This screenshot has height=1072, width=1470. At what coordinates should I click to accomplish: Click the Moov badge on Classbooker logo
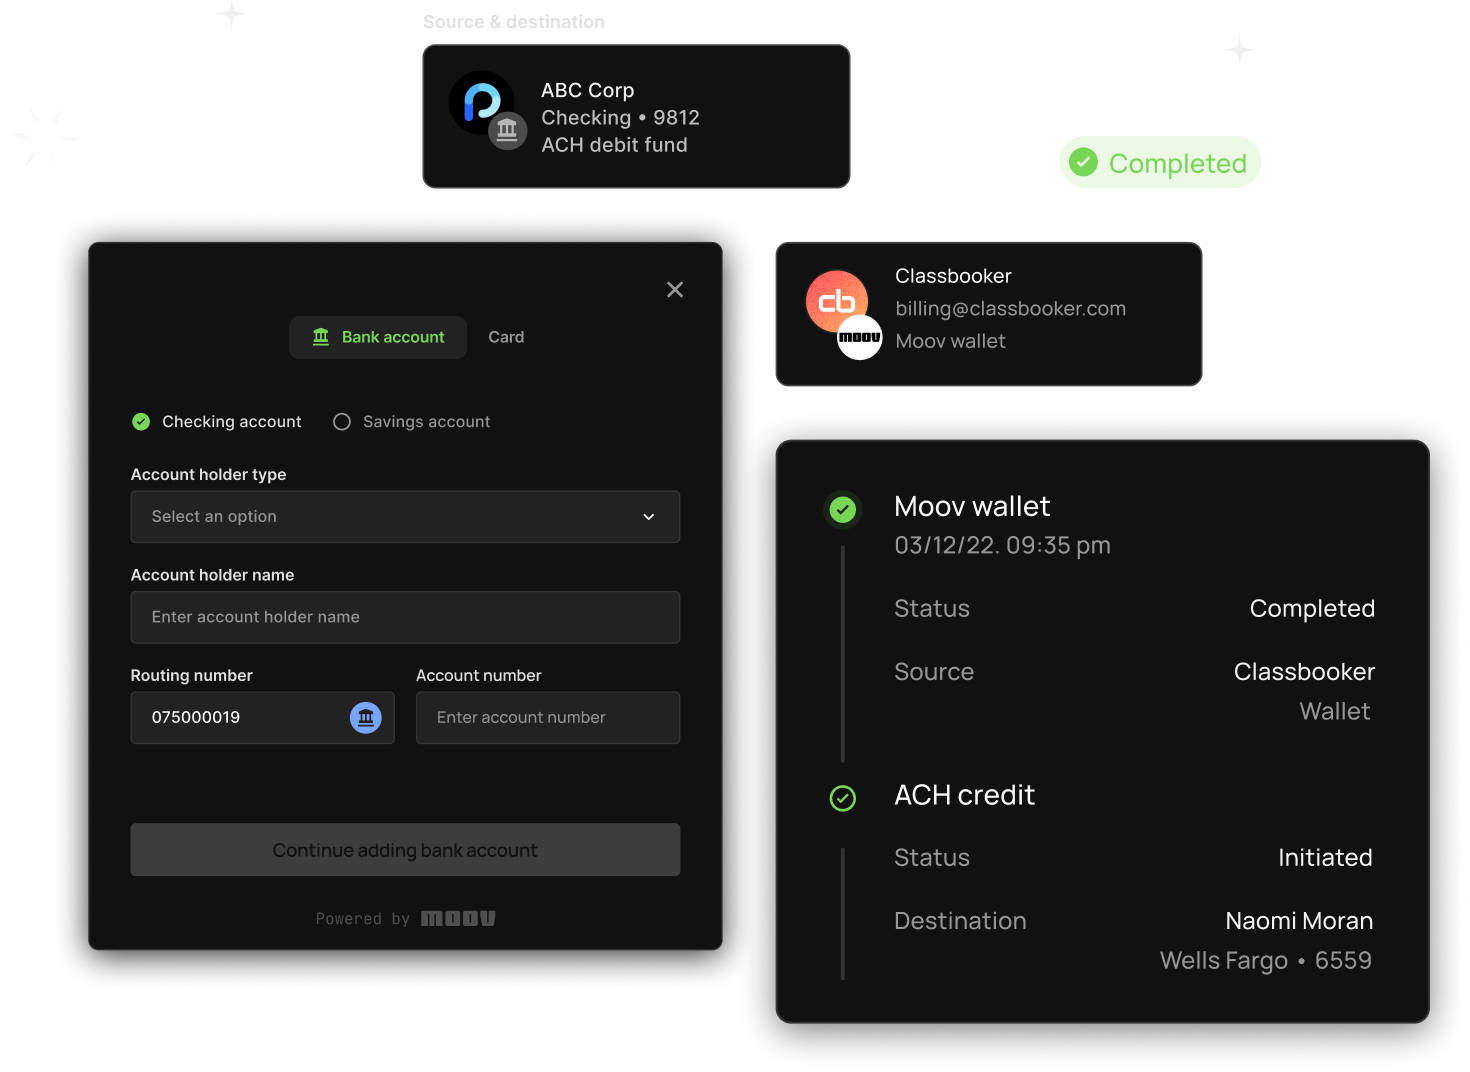click(860, 337)
